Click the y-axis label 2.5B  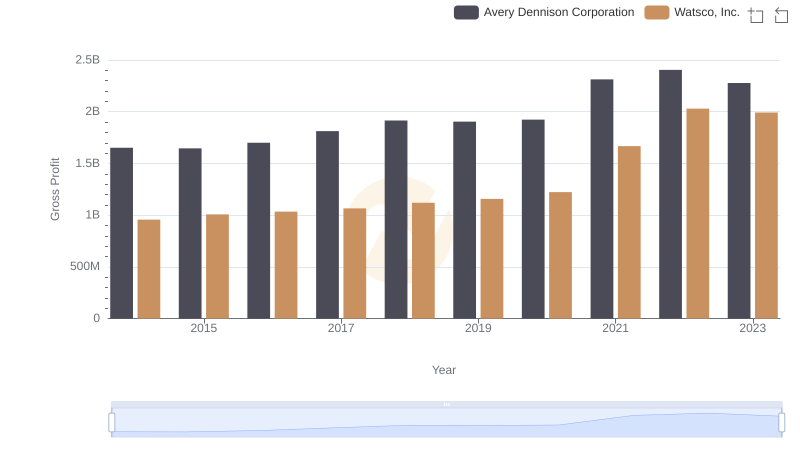87,60
